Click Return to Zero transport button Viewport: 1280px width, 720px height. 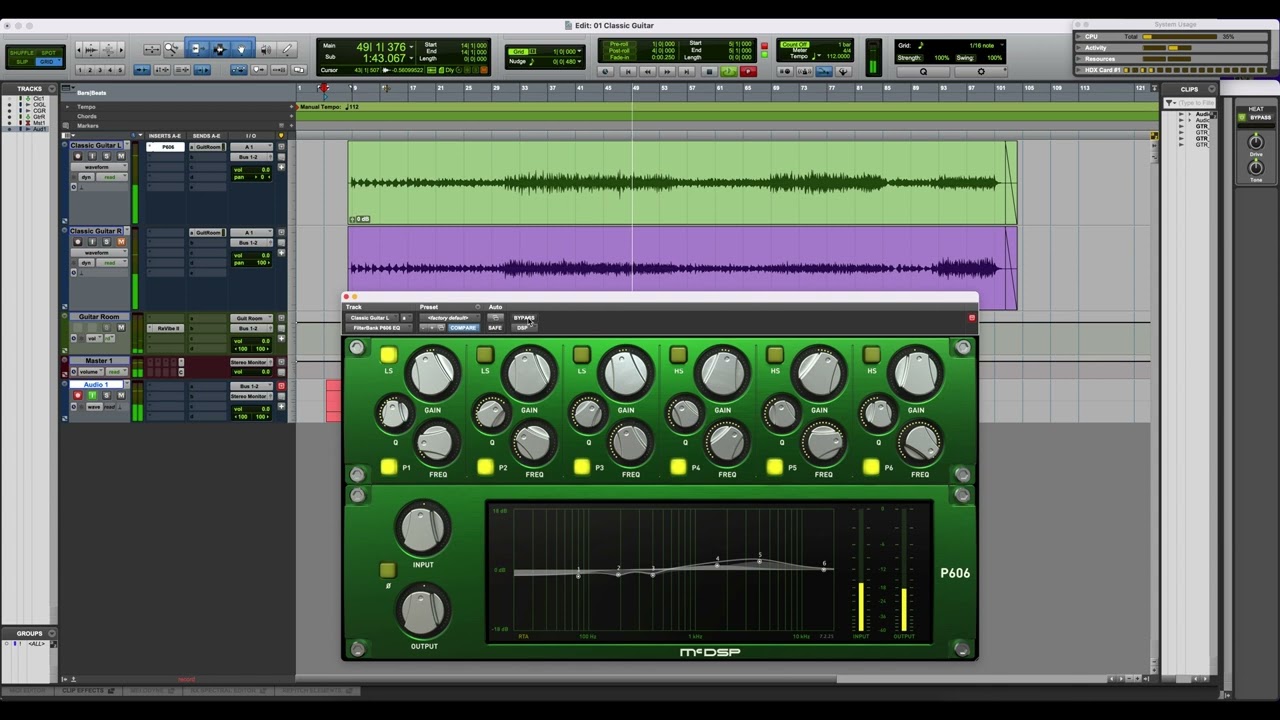pyautogui.click(x=628, y=71)
